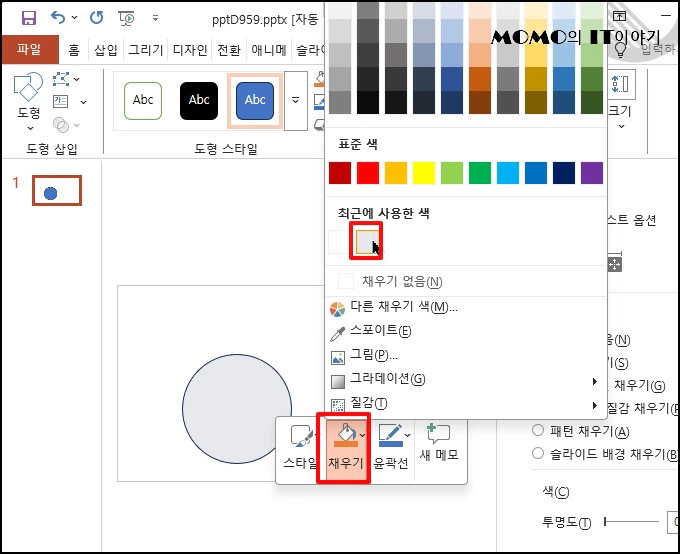The image size is (680, 554).
Task: Pick dark navy standard color
Action: pos(564,173)
